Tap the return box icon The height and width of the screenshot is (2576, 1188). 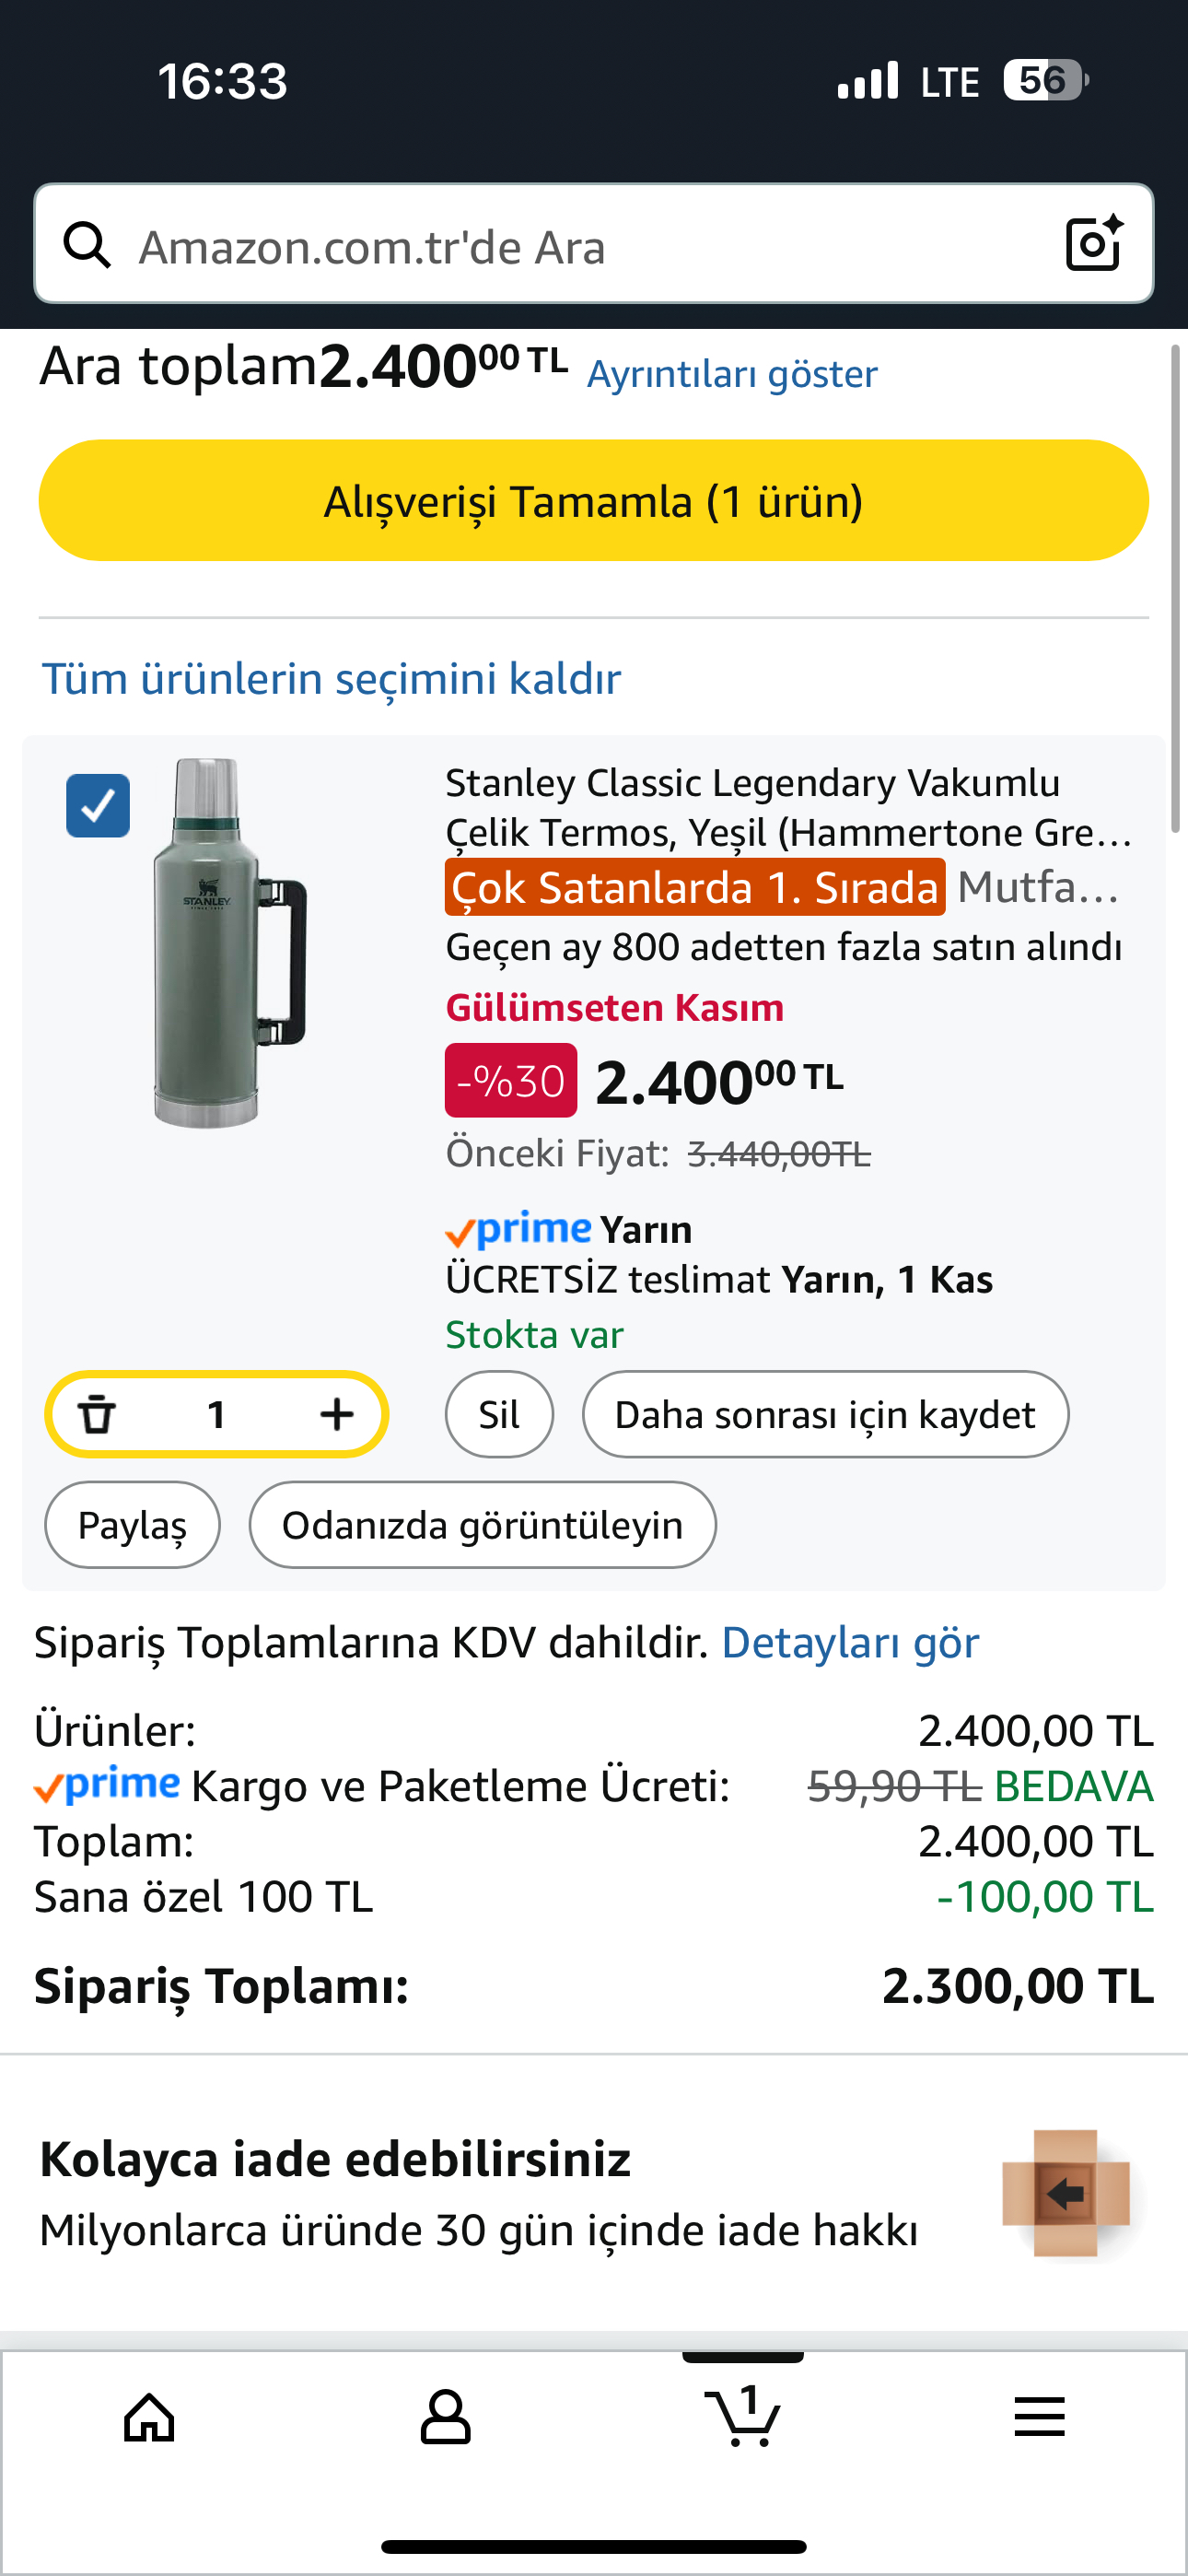(1065, 2194)
